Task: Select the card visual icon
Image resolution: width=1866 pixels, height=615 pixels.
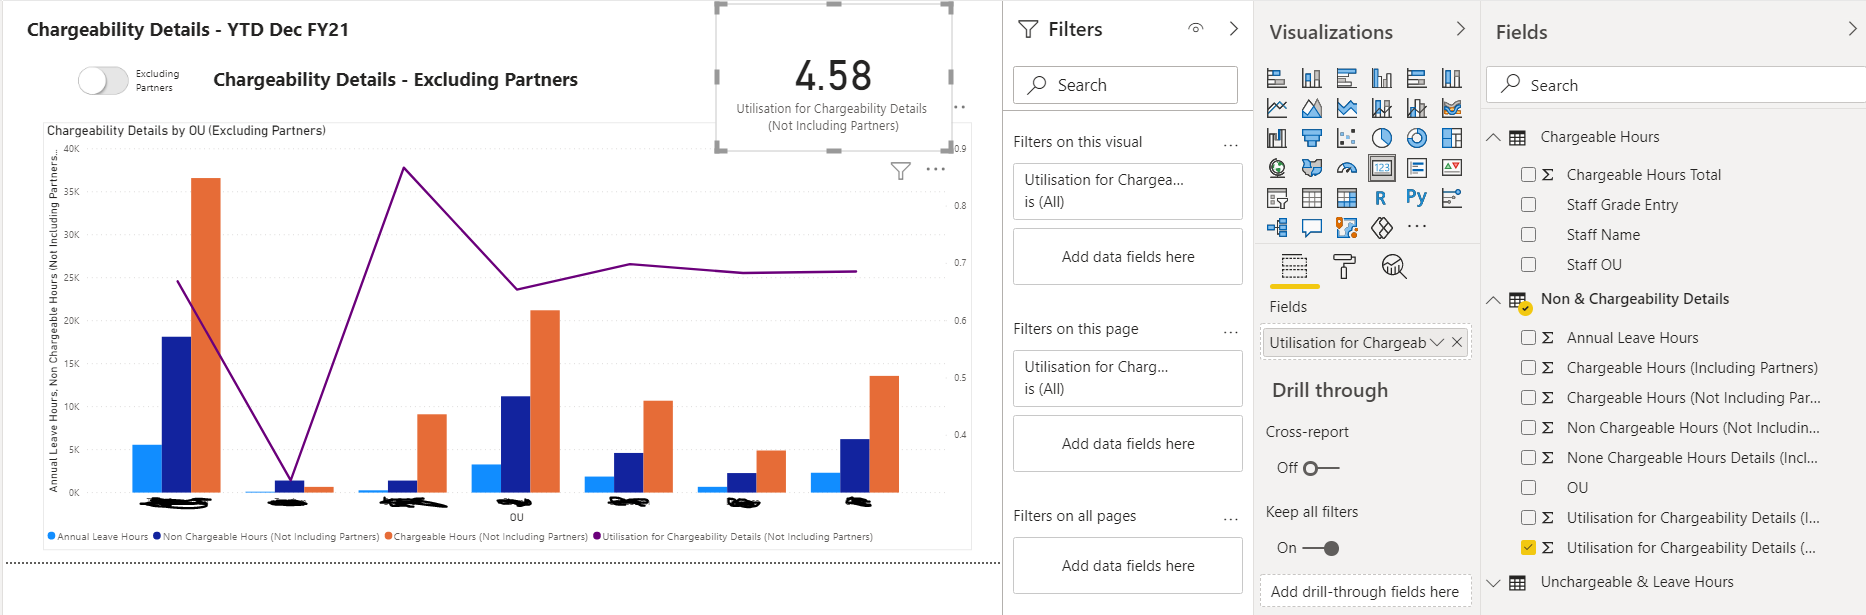Action: click(1382, 168)
